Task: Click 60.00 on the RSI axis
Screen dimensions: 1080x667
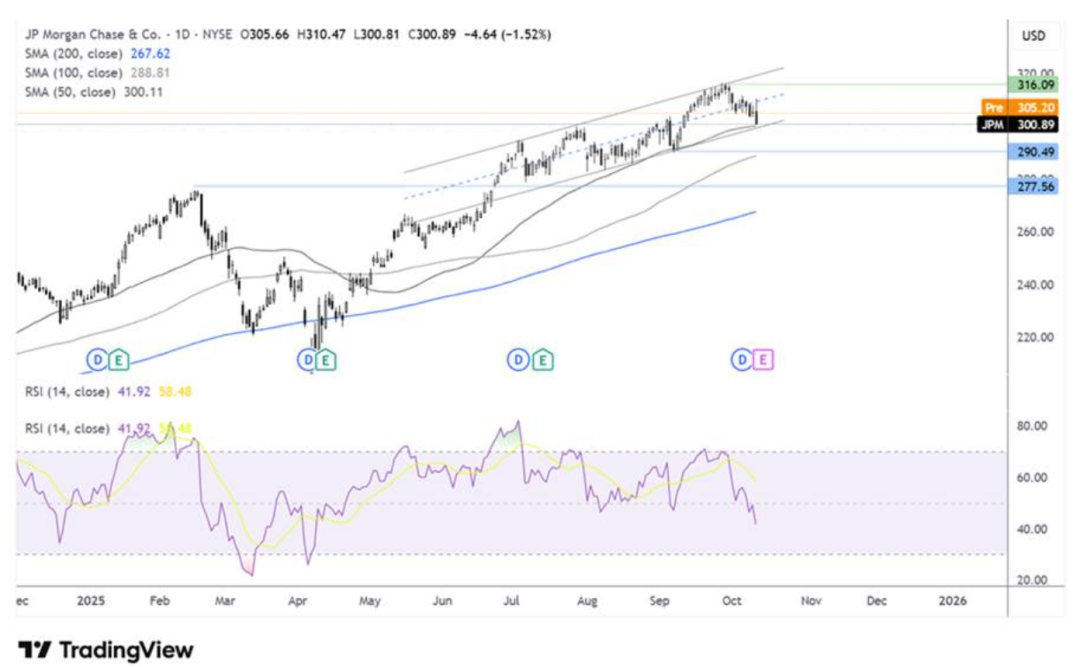Action: [1032, 478]
